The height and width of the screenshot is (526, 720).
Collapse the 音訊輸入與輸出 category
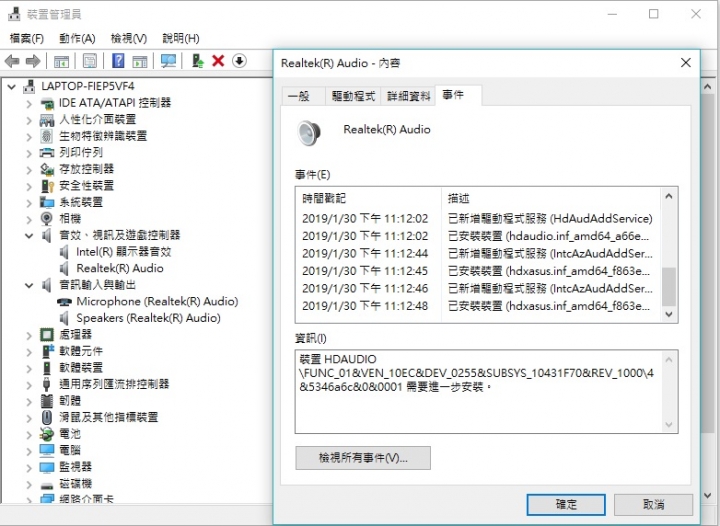tap(29, 285)
